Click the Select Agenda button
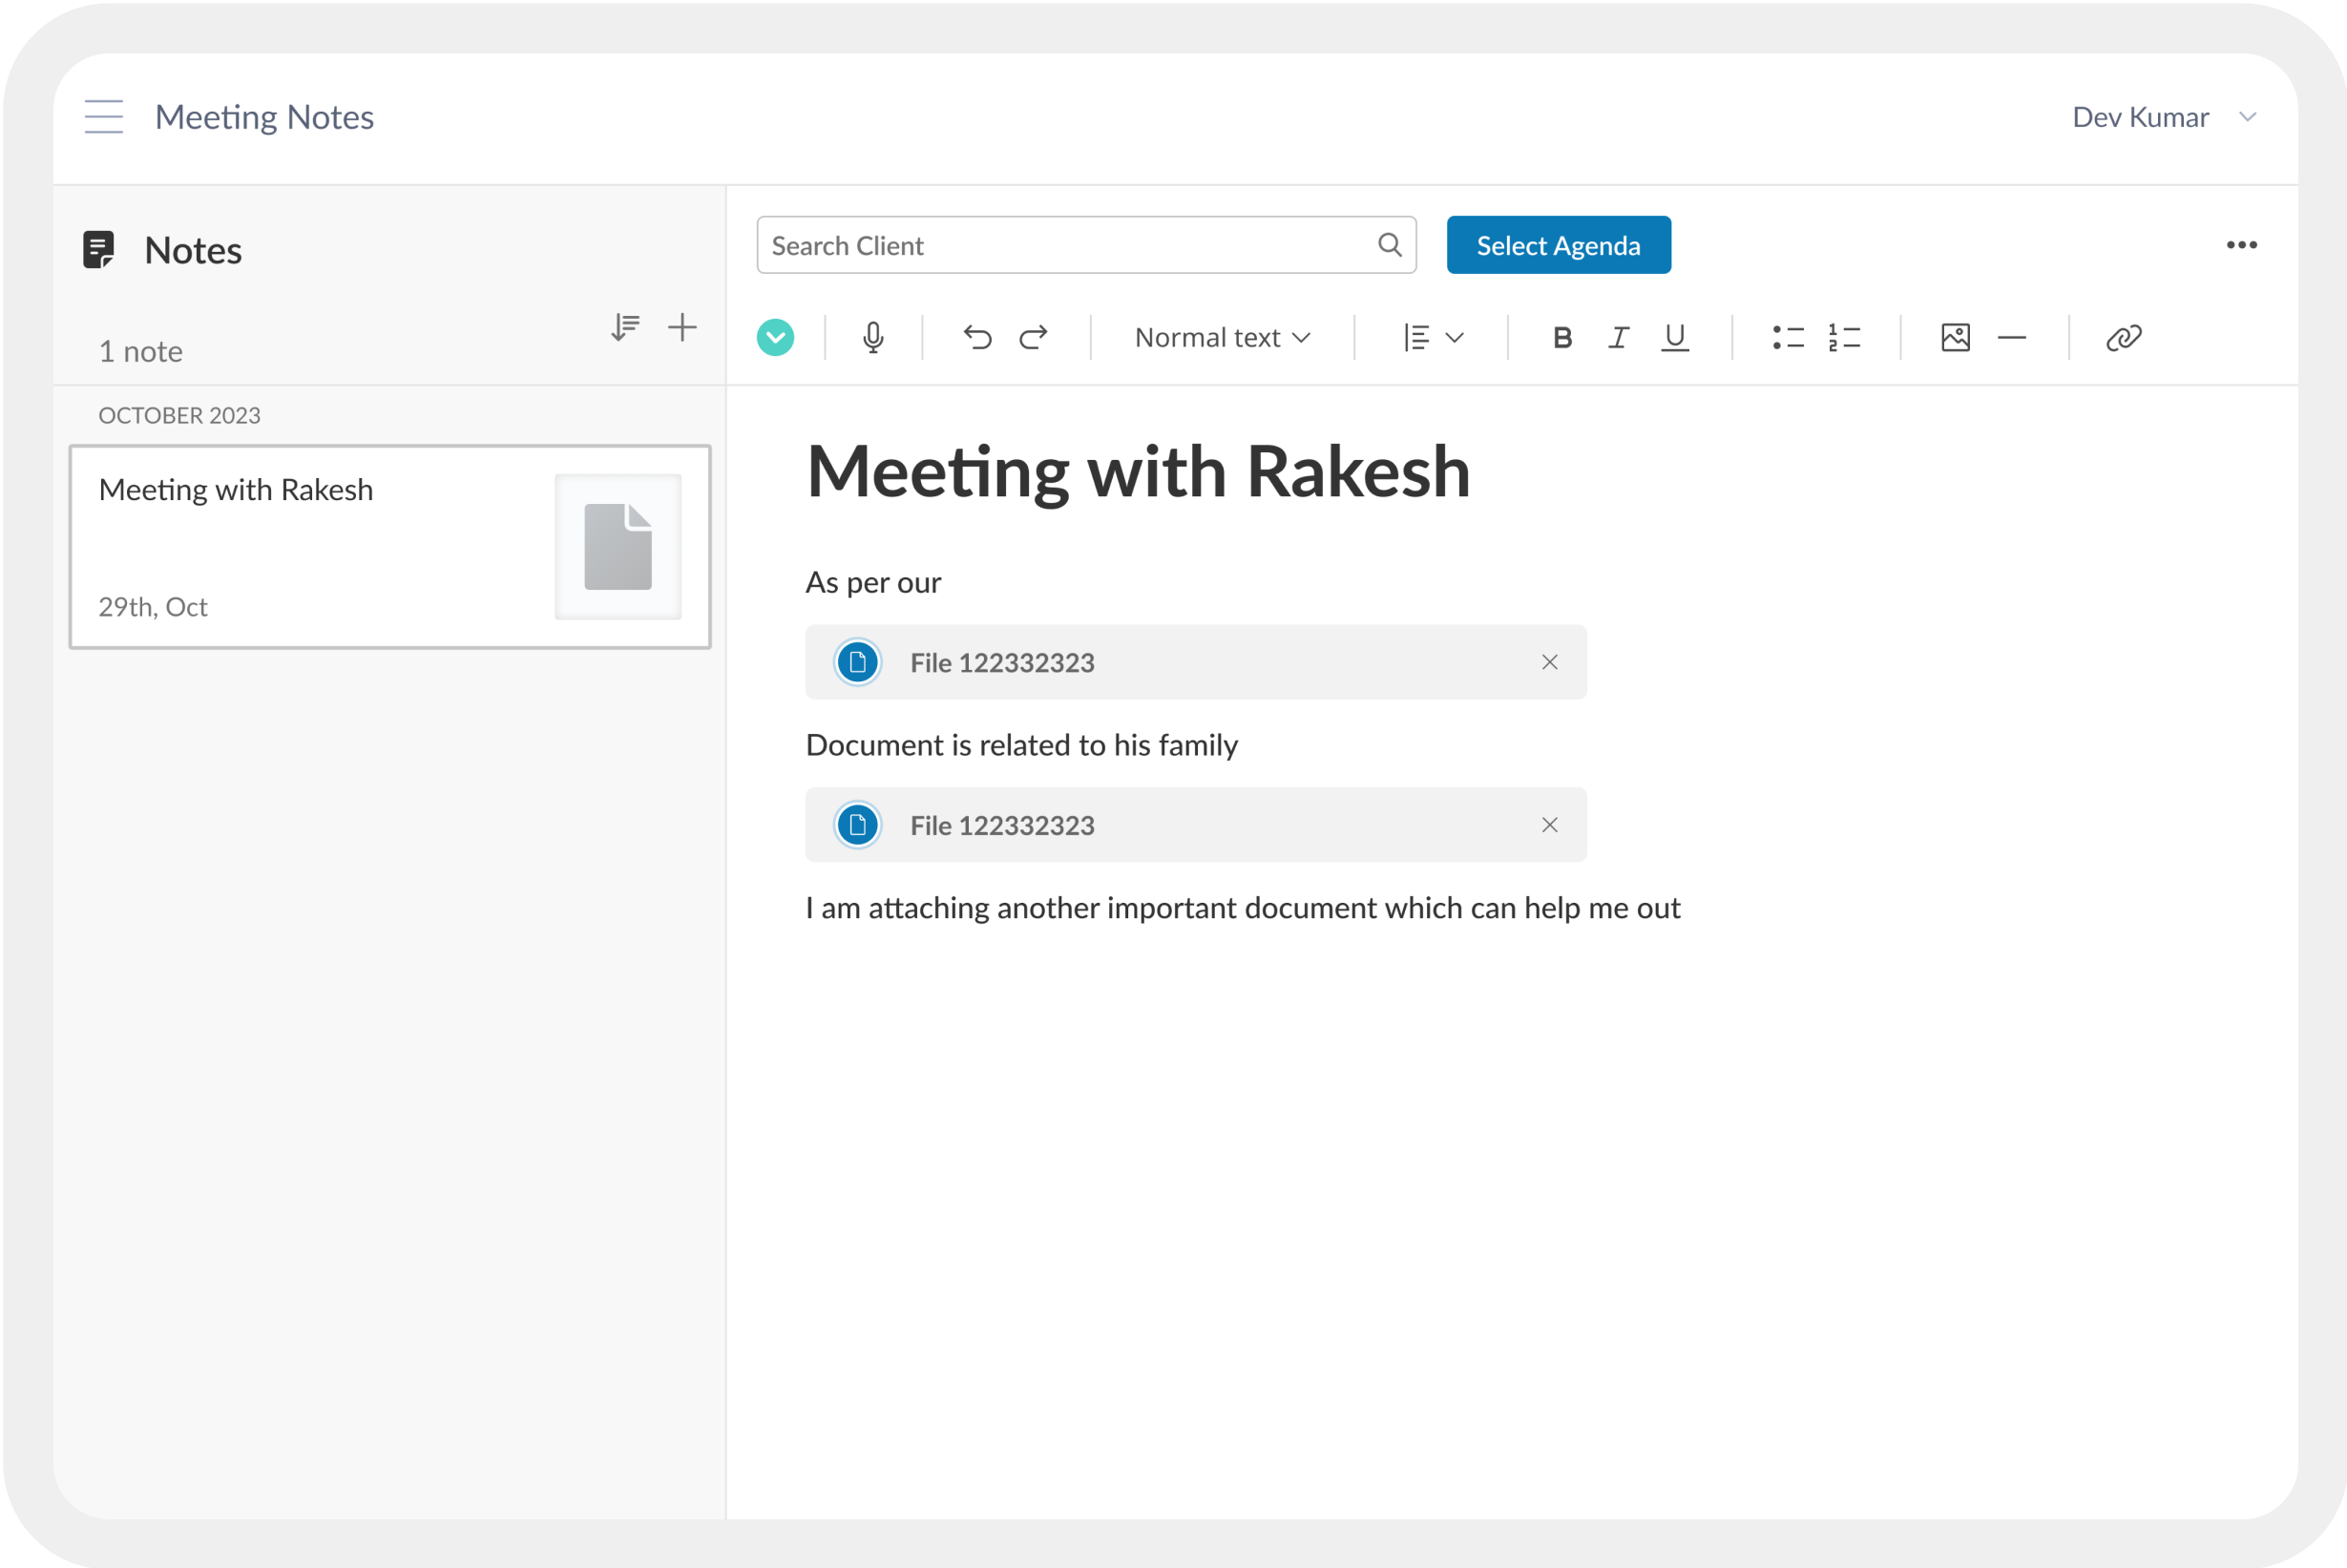The width and height of the screenshot is (2347, 1568). click(x=1557, y=245)
